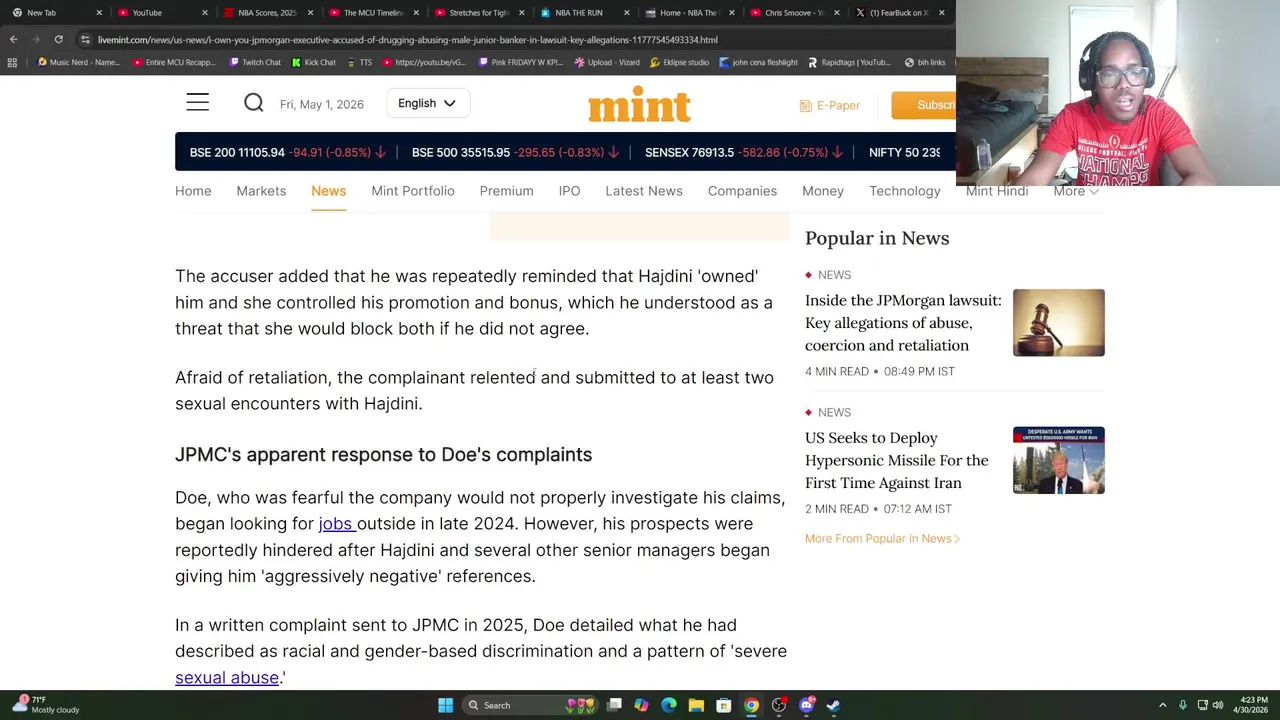Viewport: 1280px width, 720px height.
Task: Open Discord from taskbar
Action: (807, 705)
